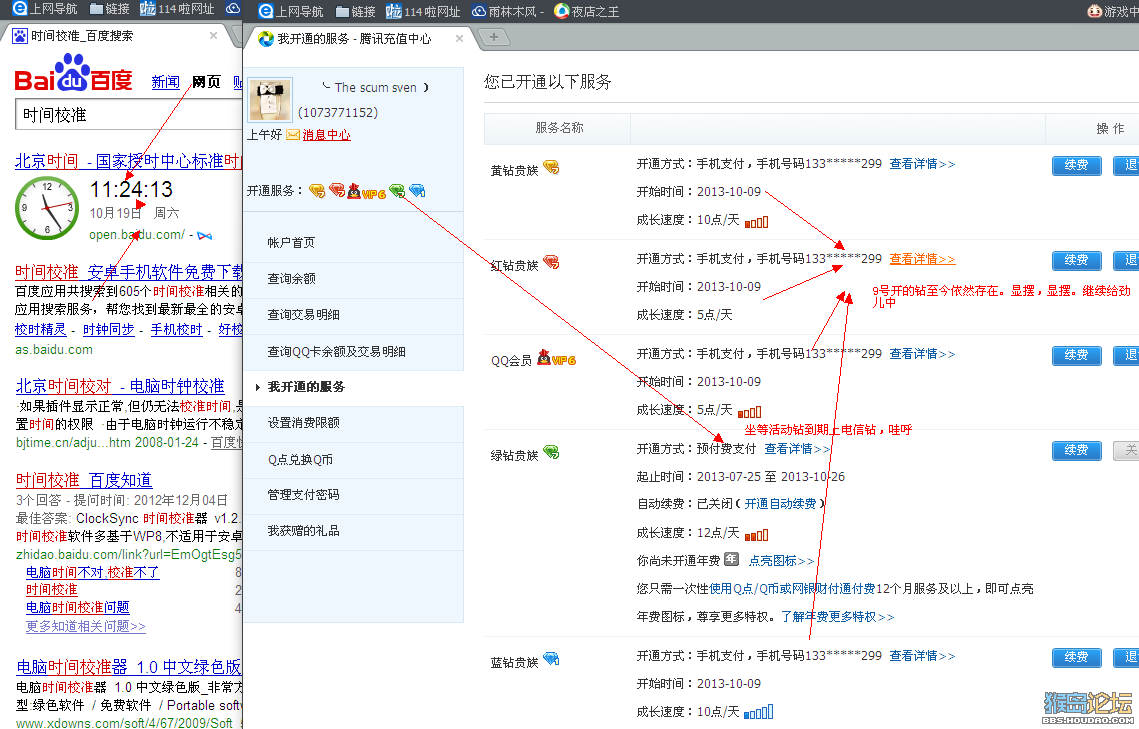Click the yellow diamond icon next to 黄钻贵族
The width and height of the screenshot is (1139, 729).
551,168
